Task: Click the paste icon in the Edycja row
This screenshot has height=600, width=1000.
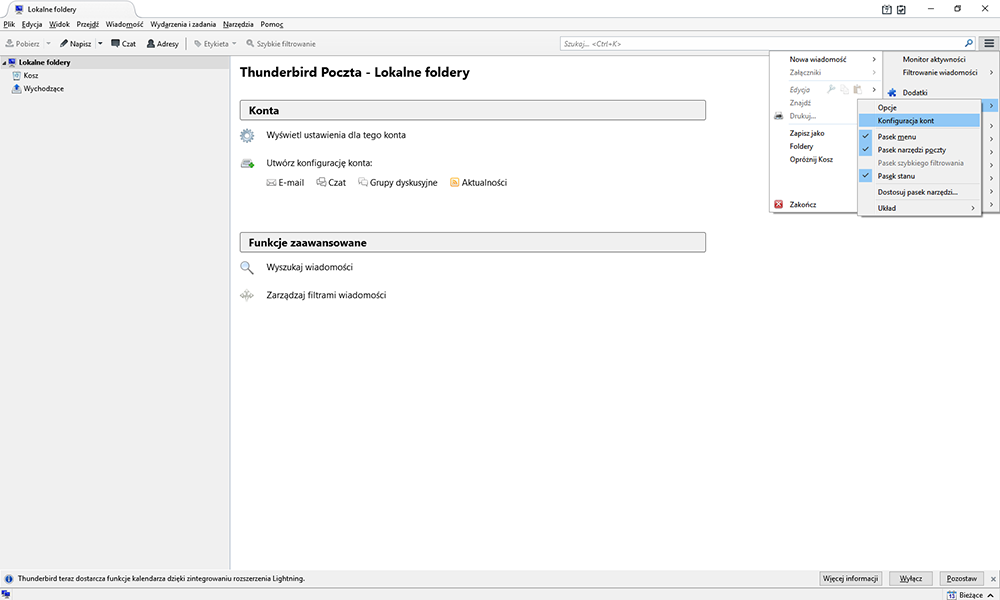Action: point(858,89)
